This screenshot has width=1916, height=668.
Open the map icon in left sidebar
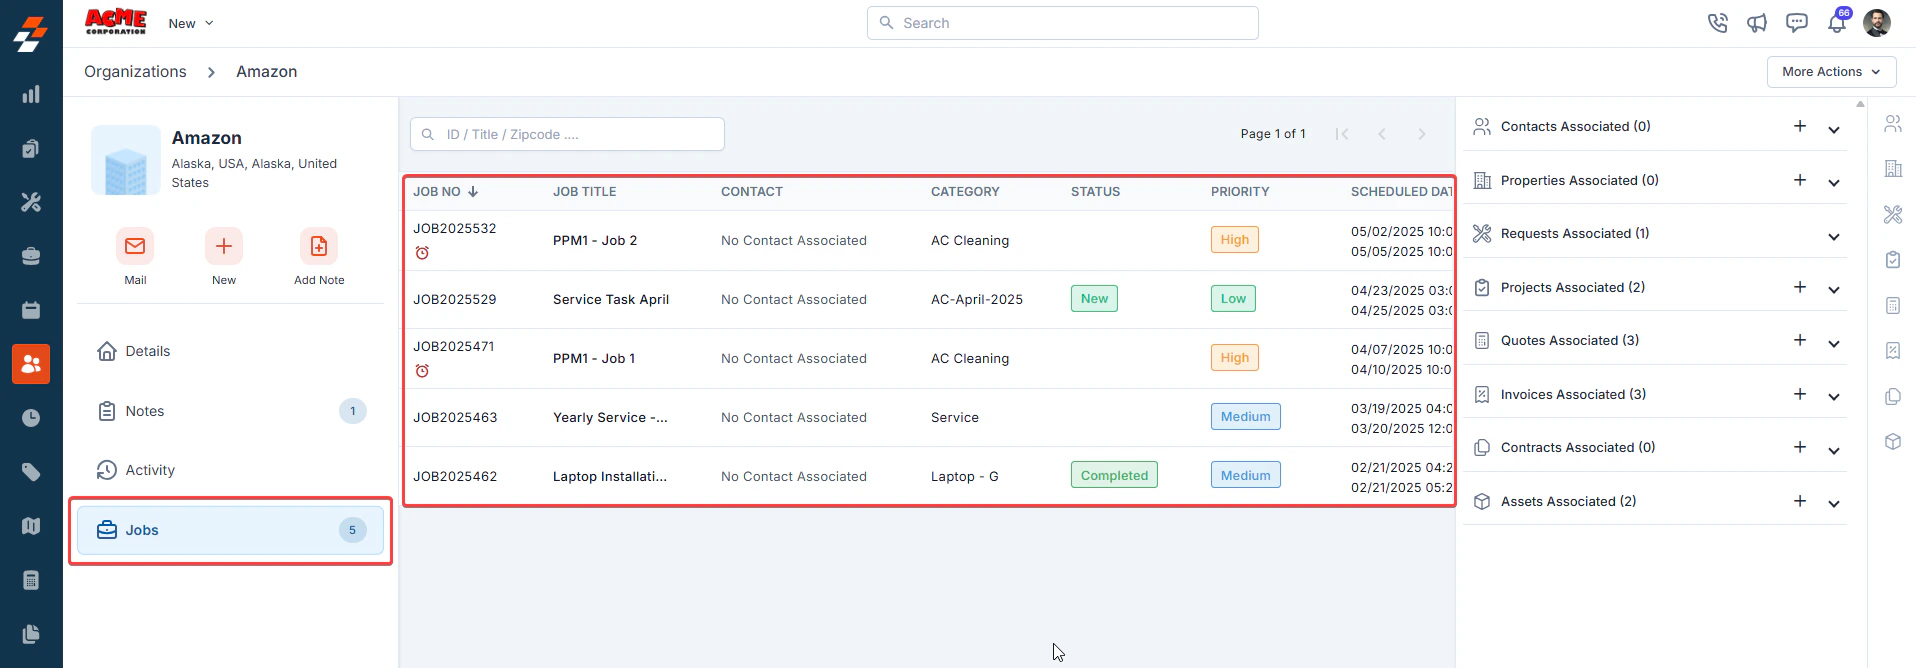point(31,526)
